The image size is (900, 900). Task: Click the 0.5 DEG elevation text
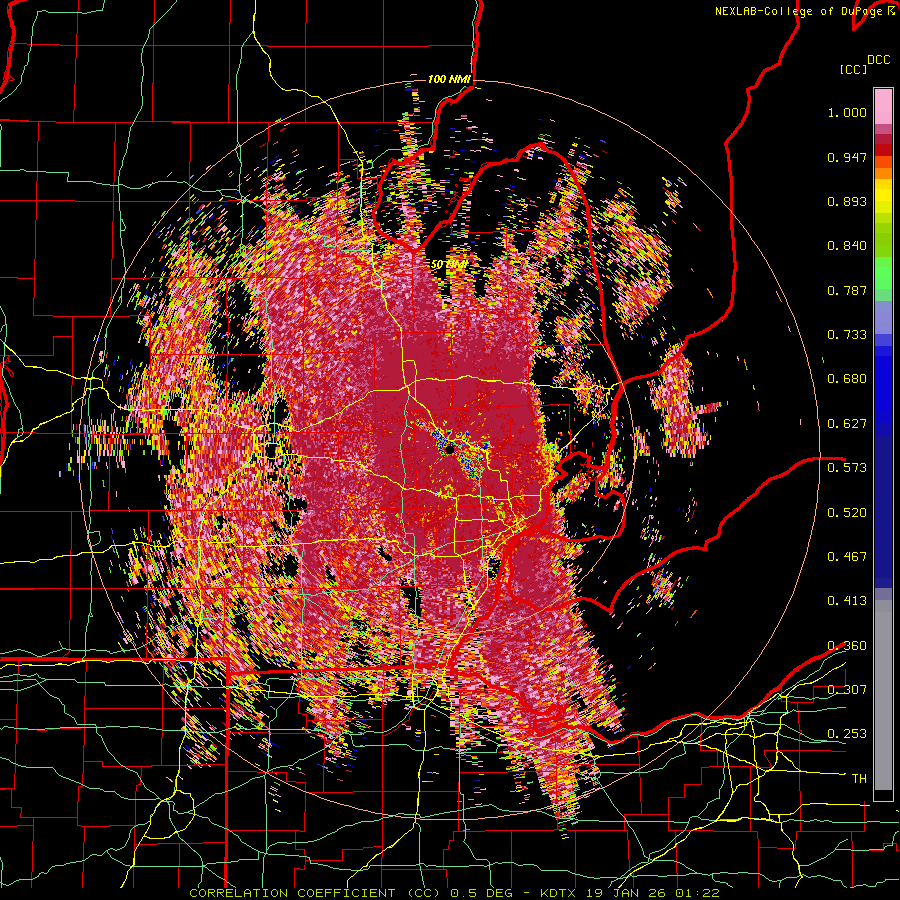480,893
